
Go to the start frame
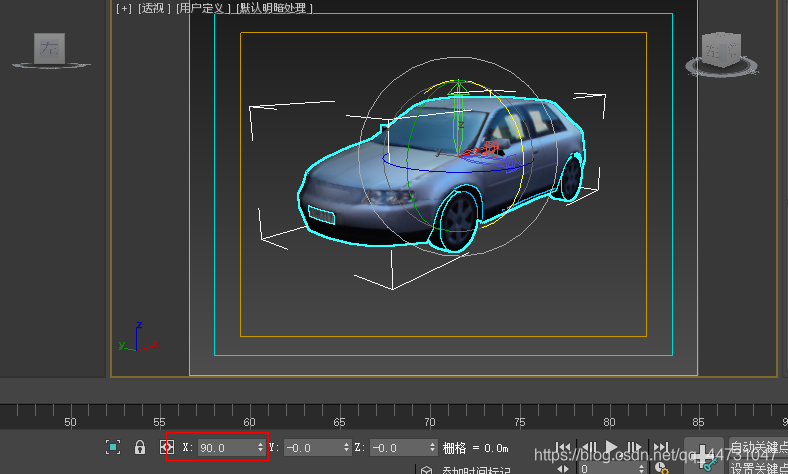pyautogui.click(x=563, y=447)
